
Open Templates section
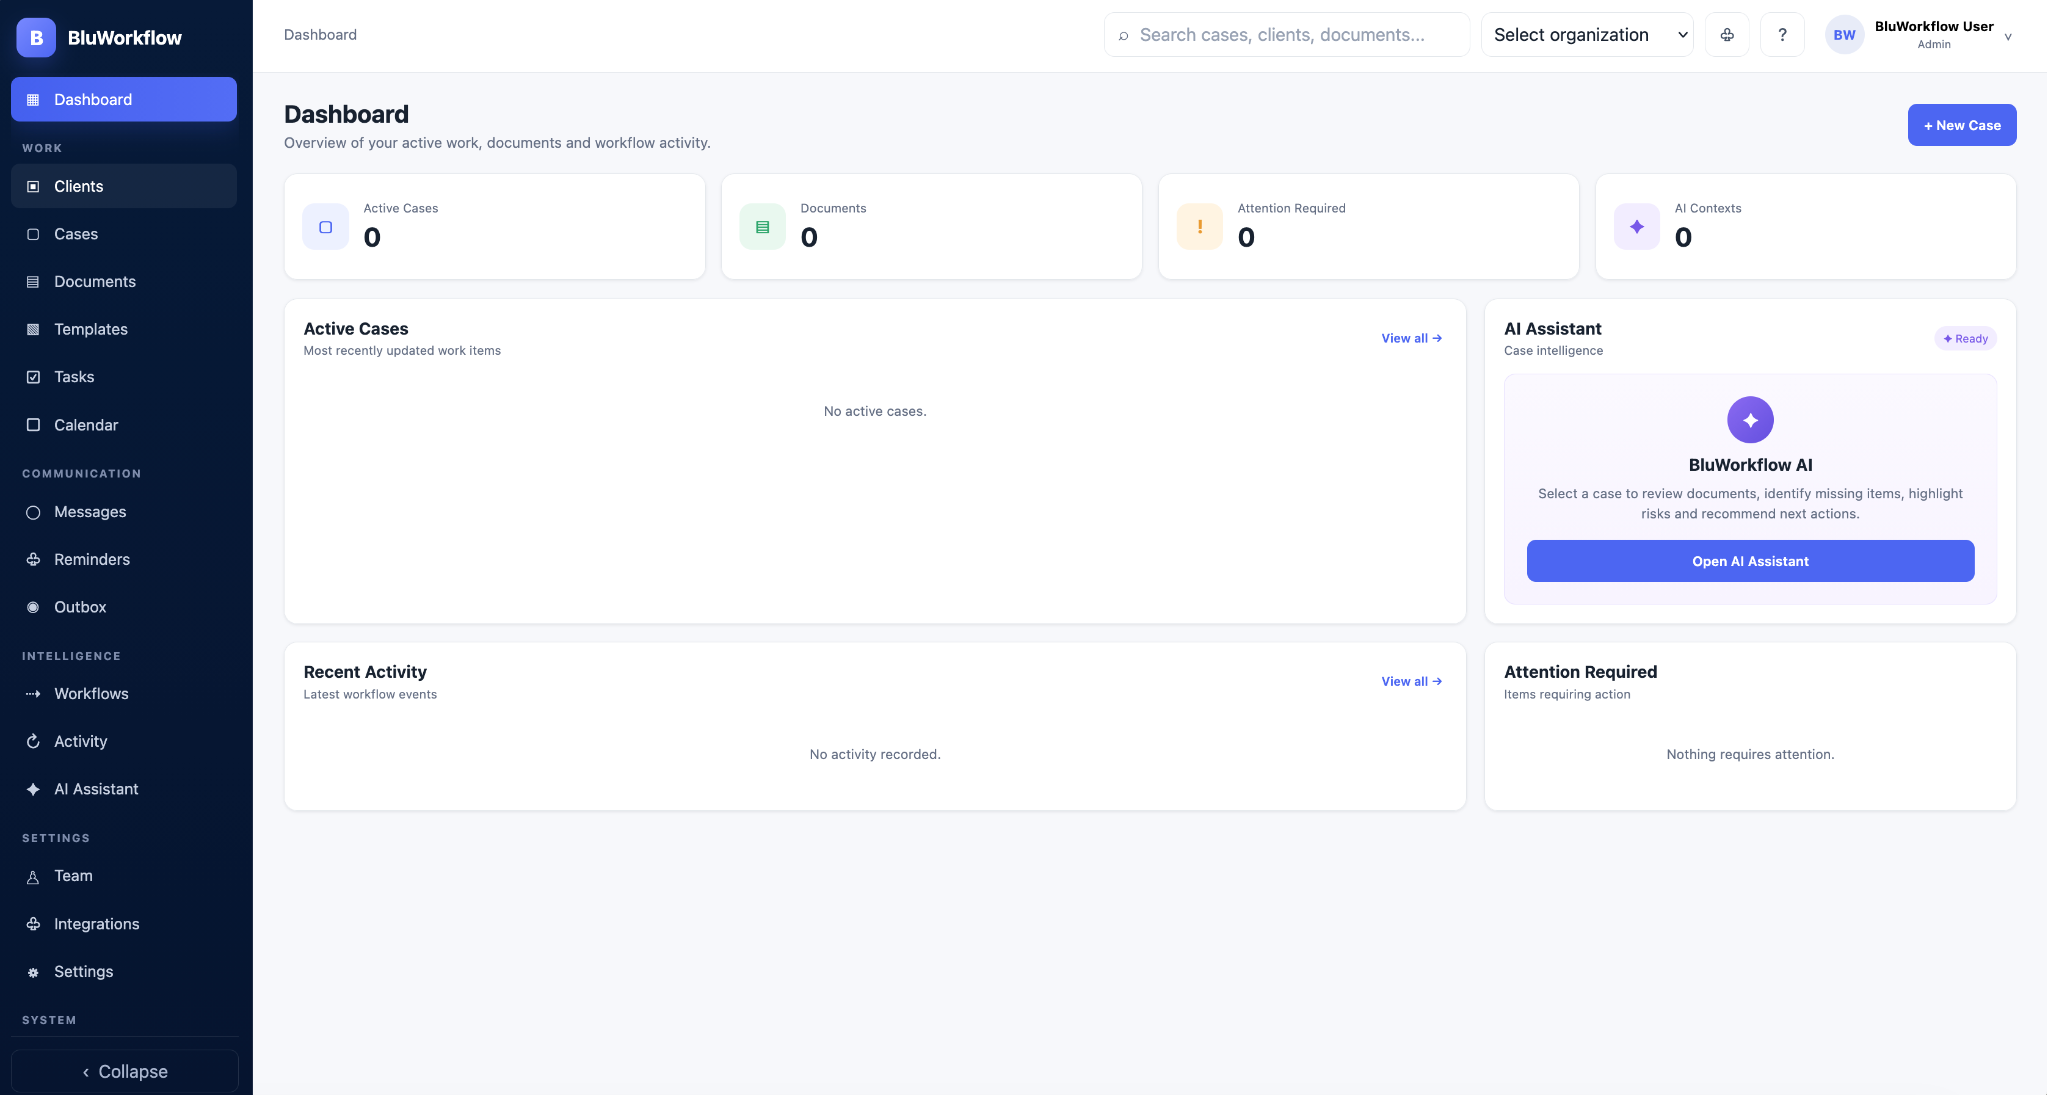[x=124, y=330]
